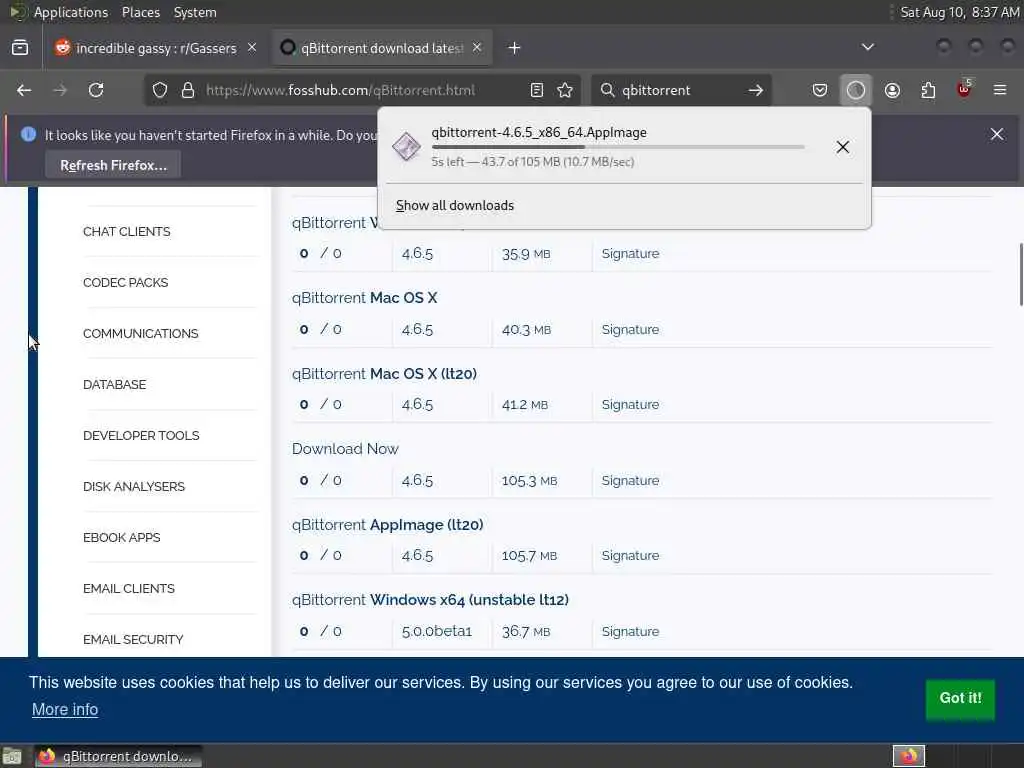
Task: Download qBittorrent AppImage (lt20)
Action: coord(387,524)
